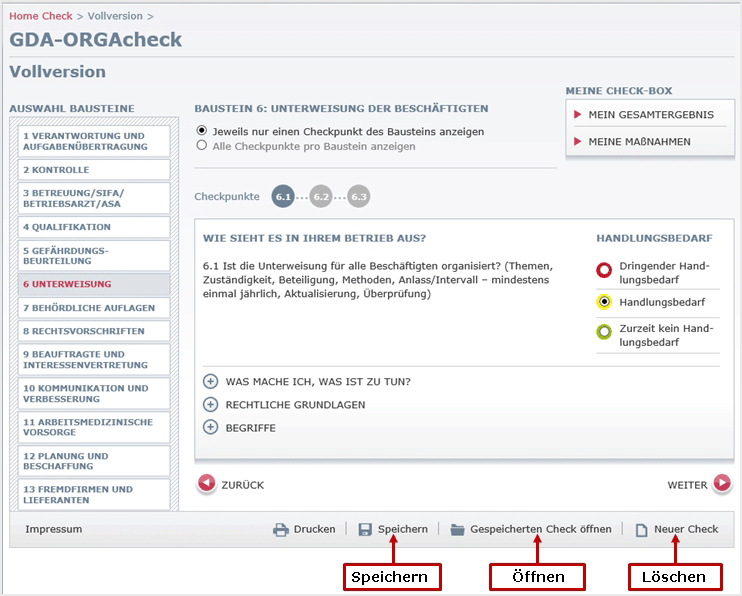Choose the yellow 'Handlungsbedarf' radio
742x596 pixels.
click(x=604, y=302)
